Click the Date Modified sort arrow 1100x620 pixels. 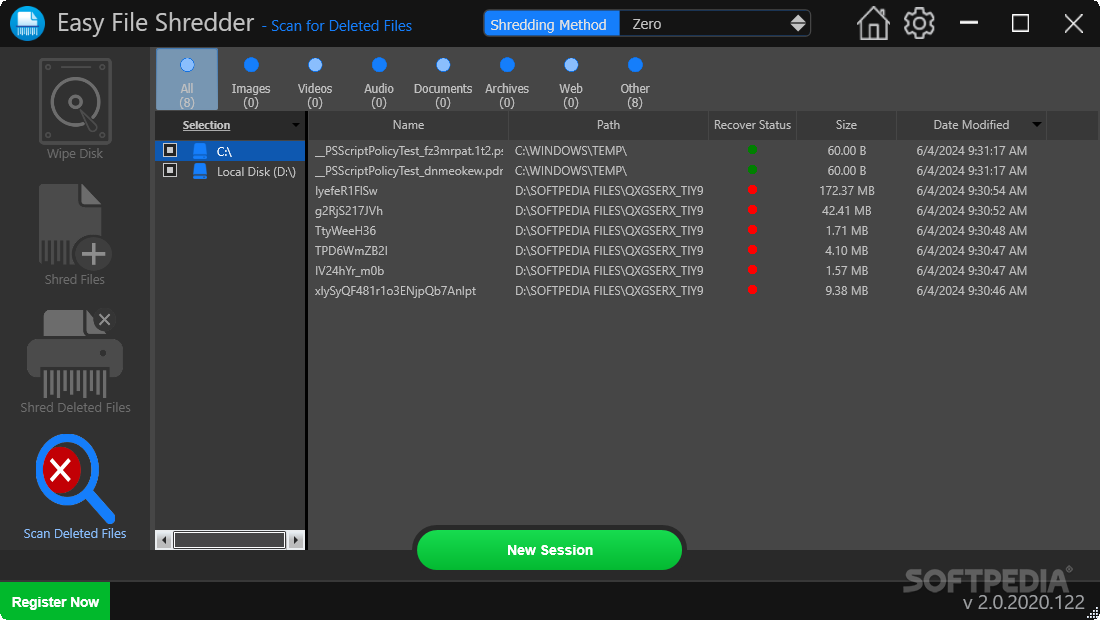(1036, 125)
